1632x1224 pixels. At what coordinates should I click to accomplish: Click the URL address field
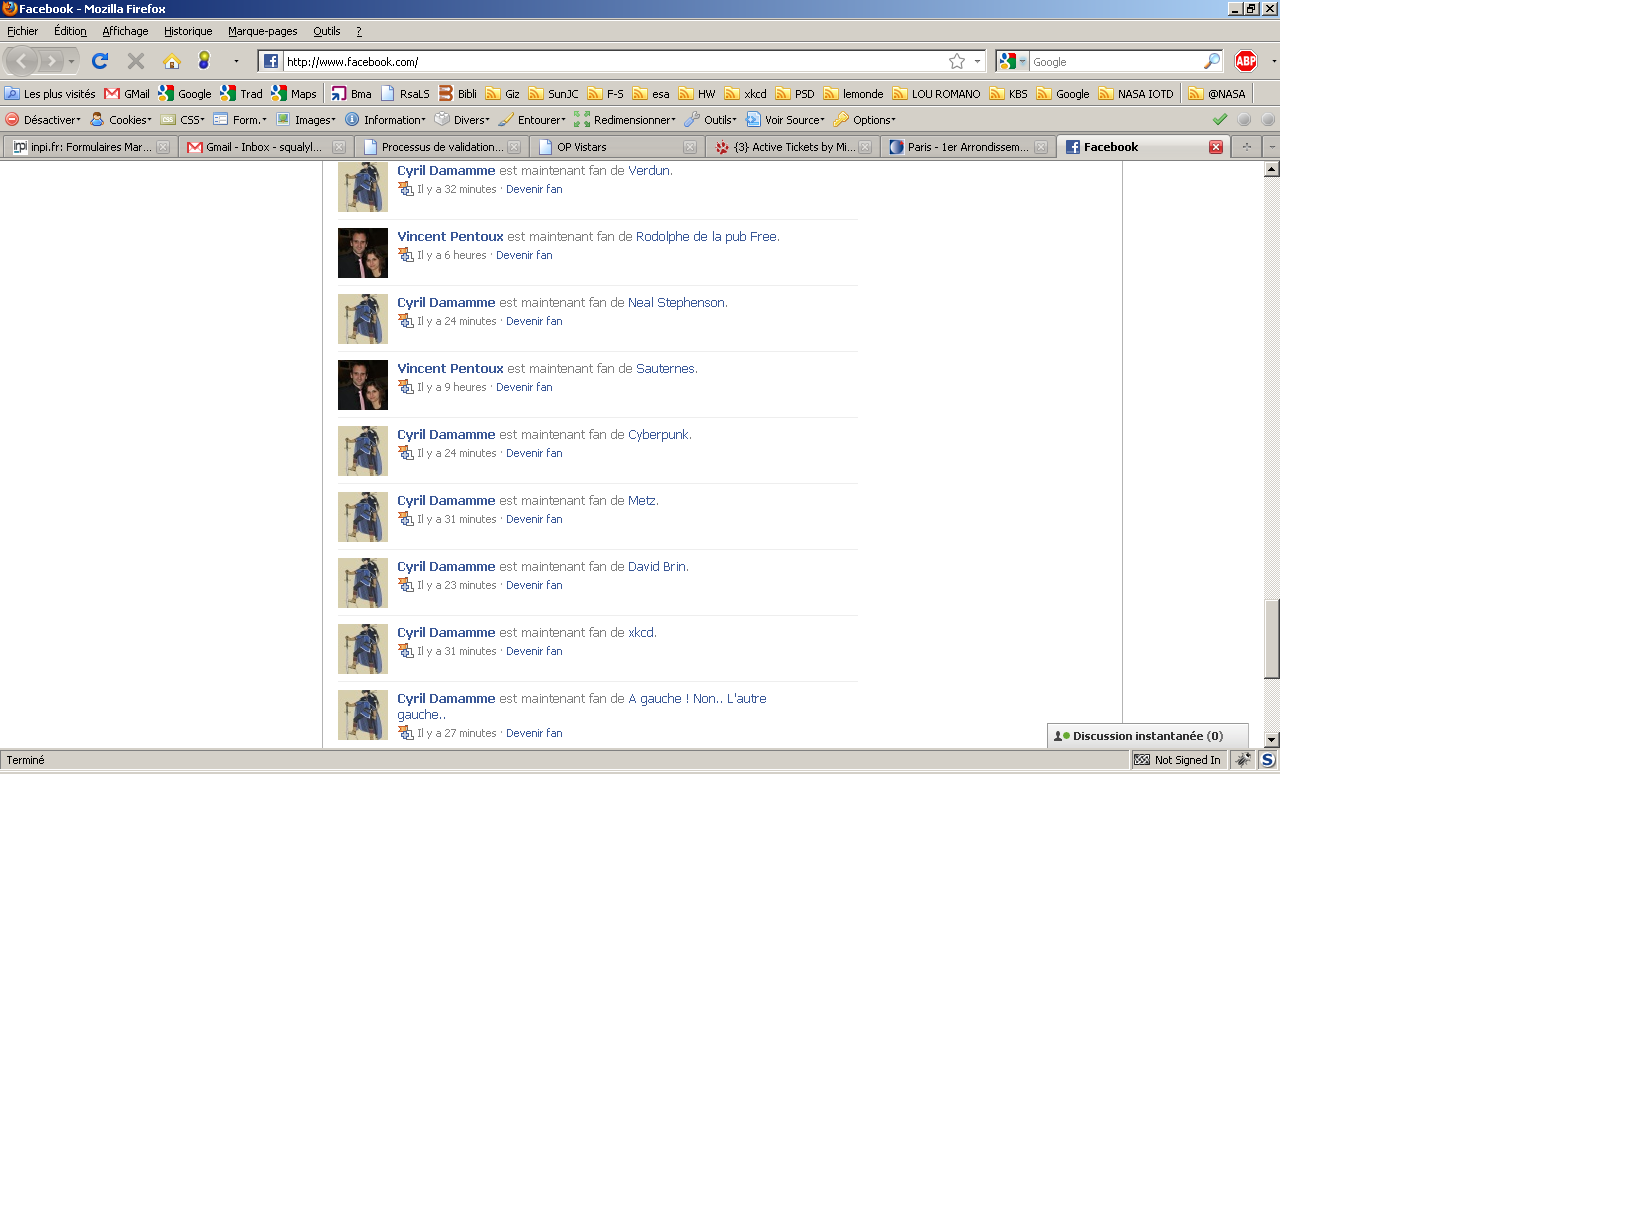pyautogui.click(x=610, y=61)
